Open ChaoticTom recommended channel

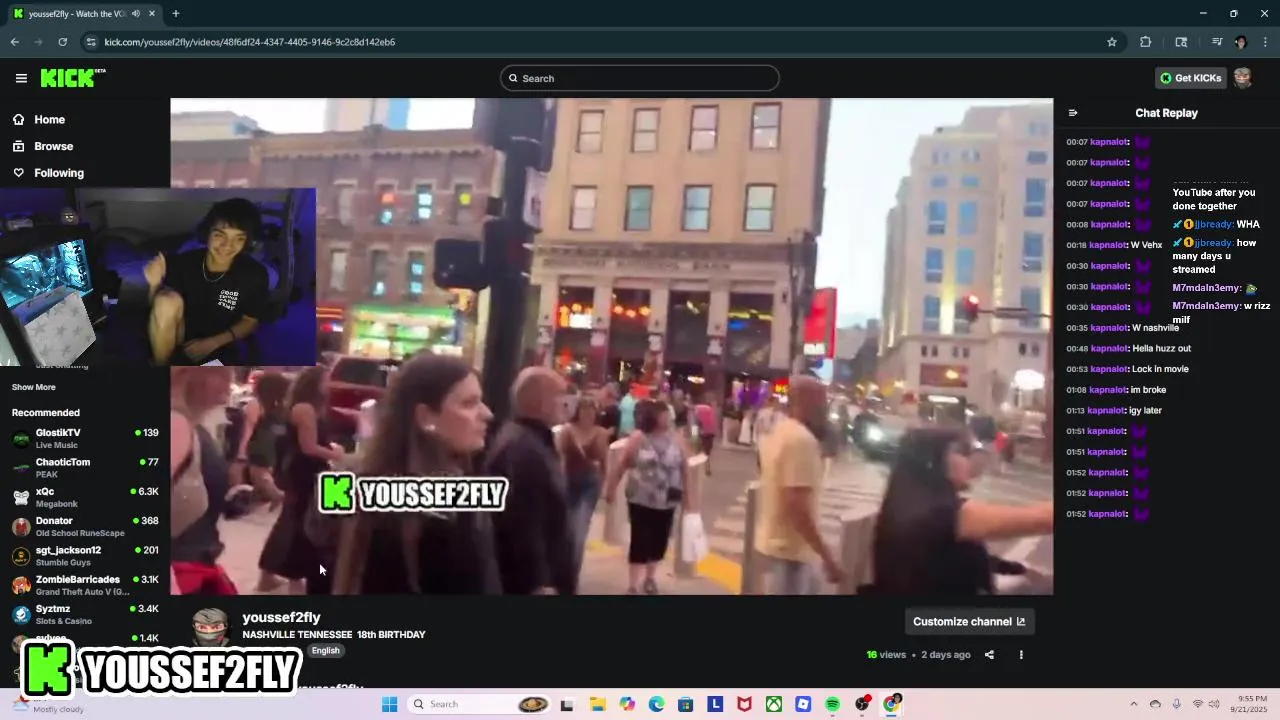(x=85, y=467)
